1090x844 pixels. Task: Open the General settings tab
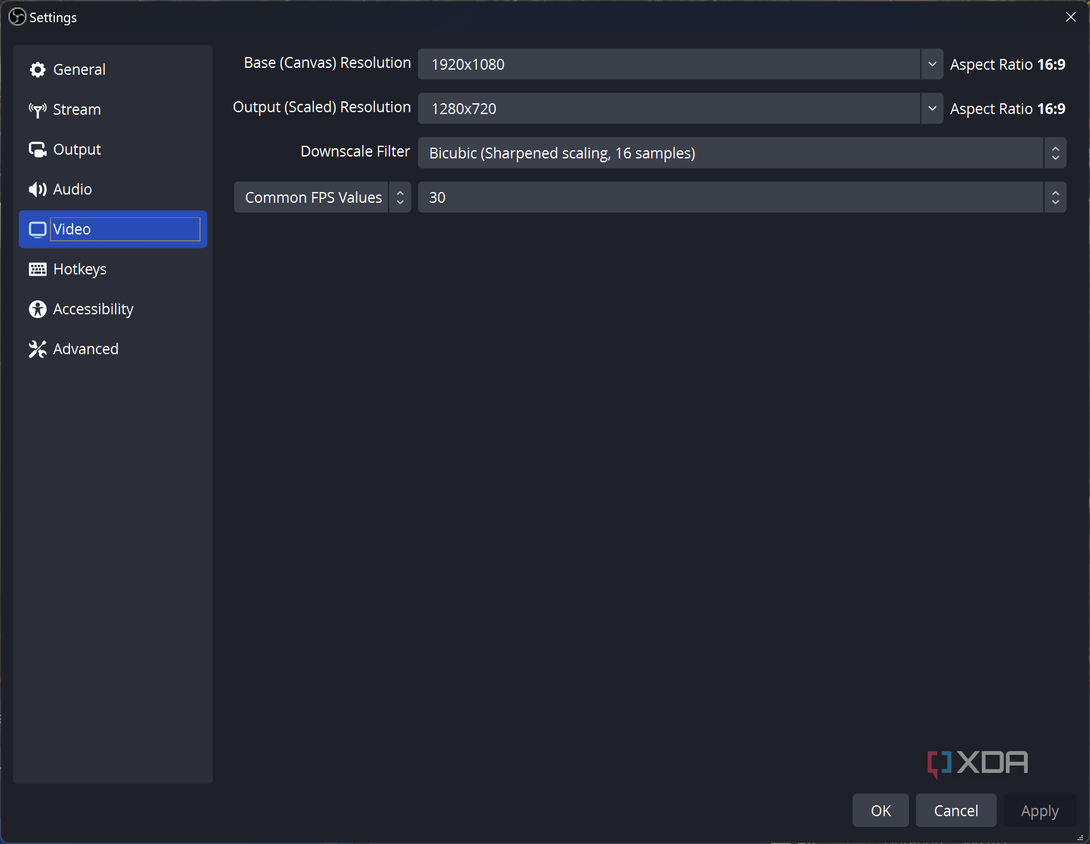click(113, 70)
